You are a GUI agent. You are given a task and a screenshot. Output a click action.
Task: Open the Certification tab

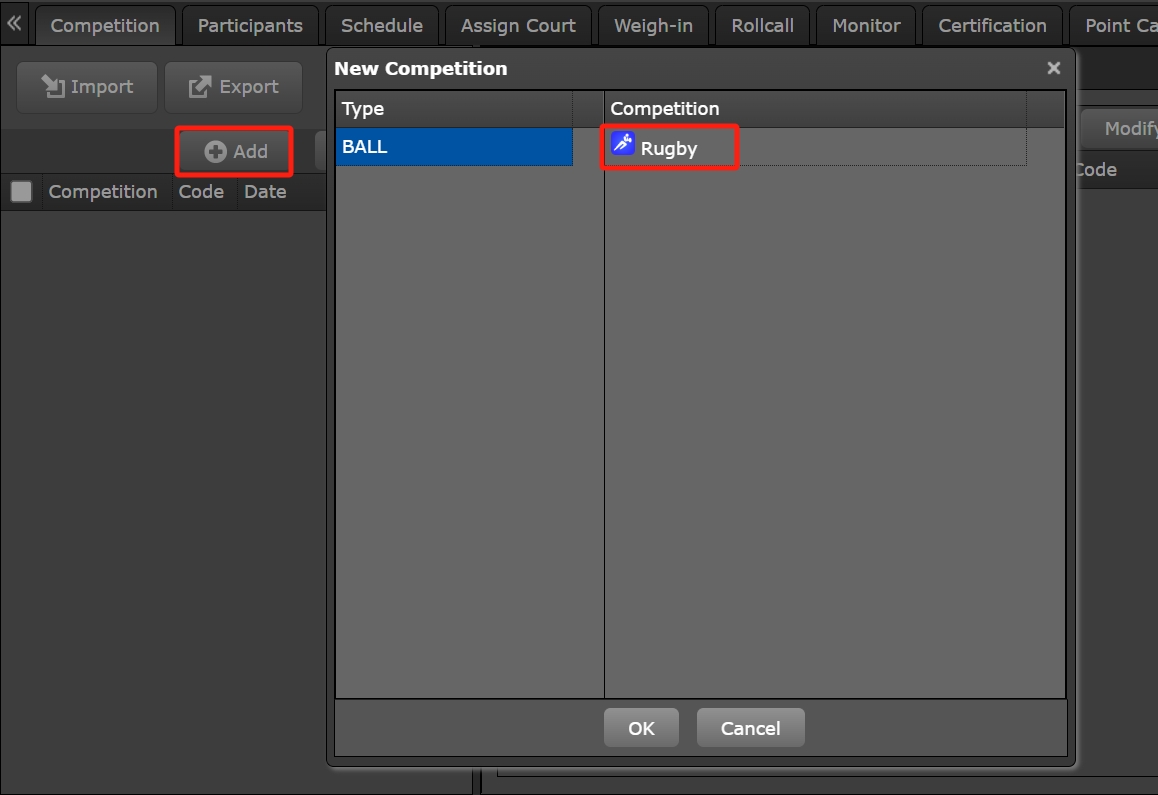pyautogui.click(x=992, y=26)
